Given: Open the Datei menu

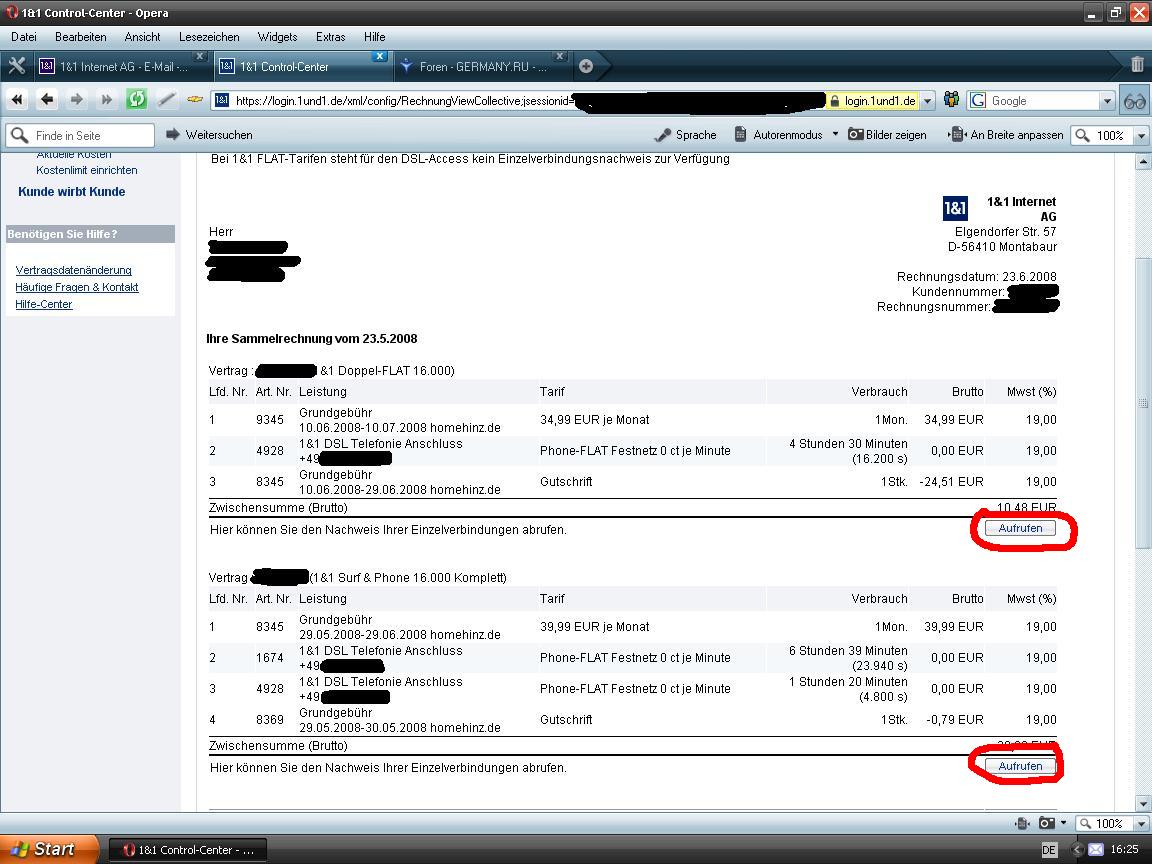Looking at the screenshot, I should click(x=24, y=37).
